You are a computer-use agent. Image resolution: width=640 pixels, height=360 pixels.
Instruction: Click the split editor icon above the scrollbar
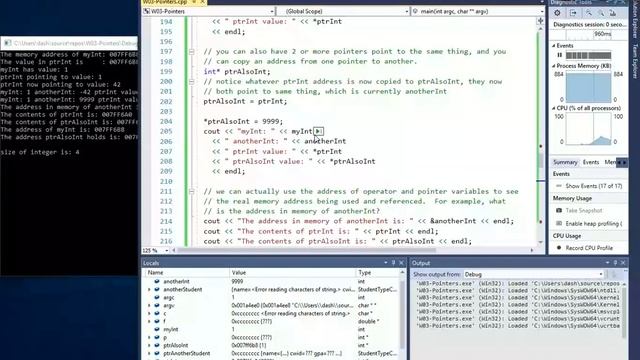(x=540, y=21)
